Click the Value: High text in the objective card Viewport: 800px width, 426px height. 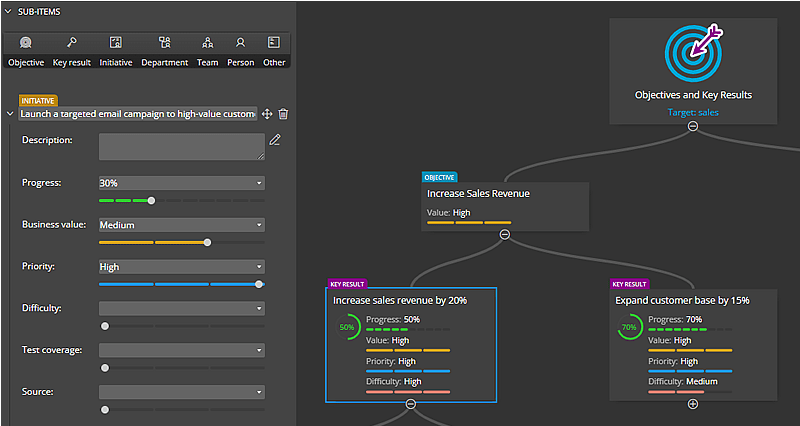point(448,213)
